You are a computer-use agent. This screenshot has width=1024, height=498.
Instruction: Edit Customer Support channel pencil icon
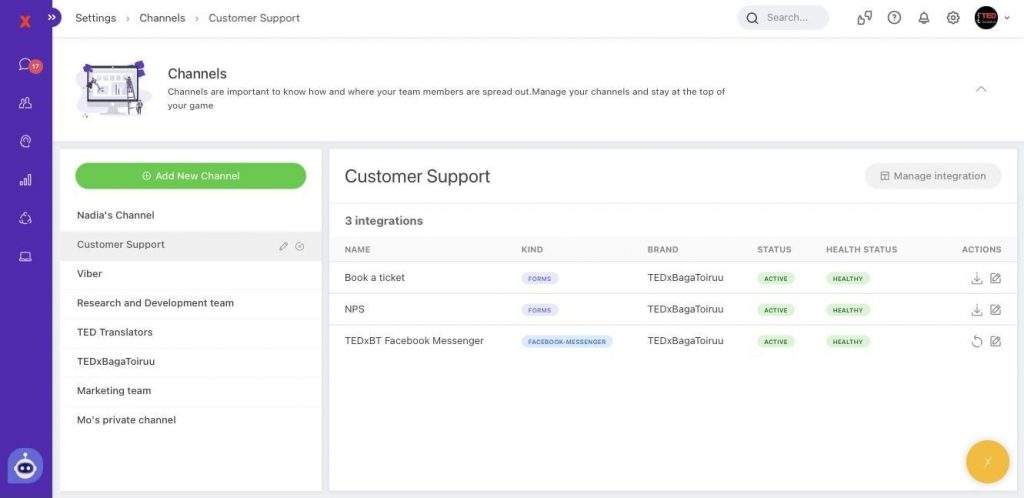coord(283,246)
